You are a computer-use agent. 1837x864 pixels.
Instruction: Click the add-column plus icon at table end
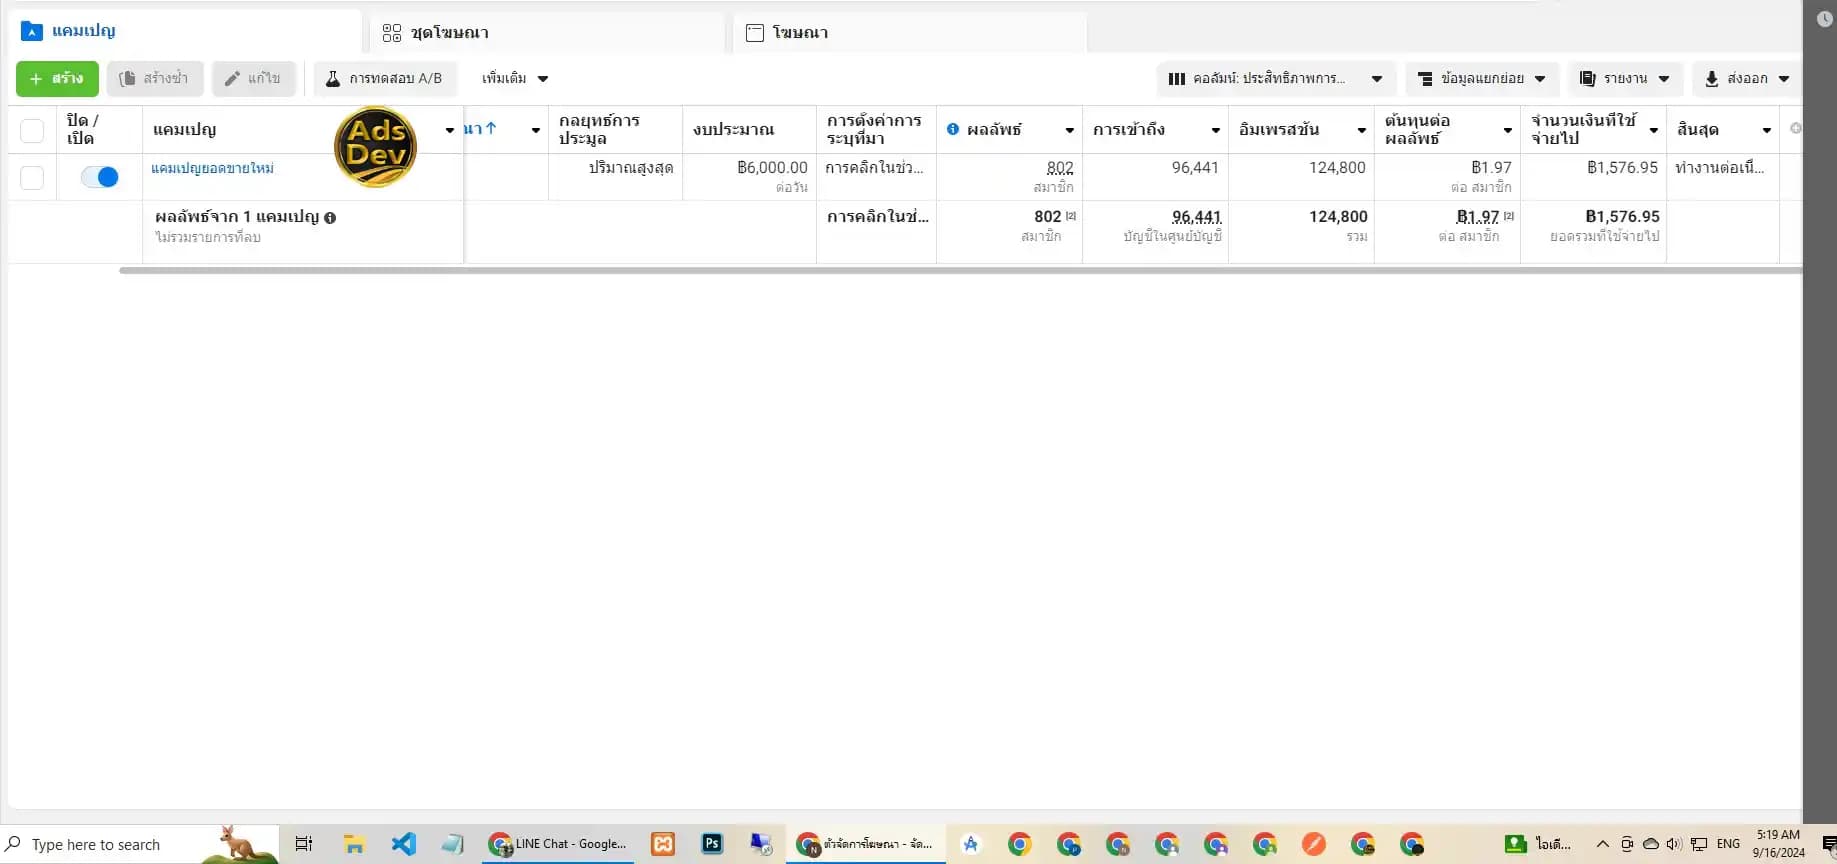pos(1795,128)
